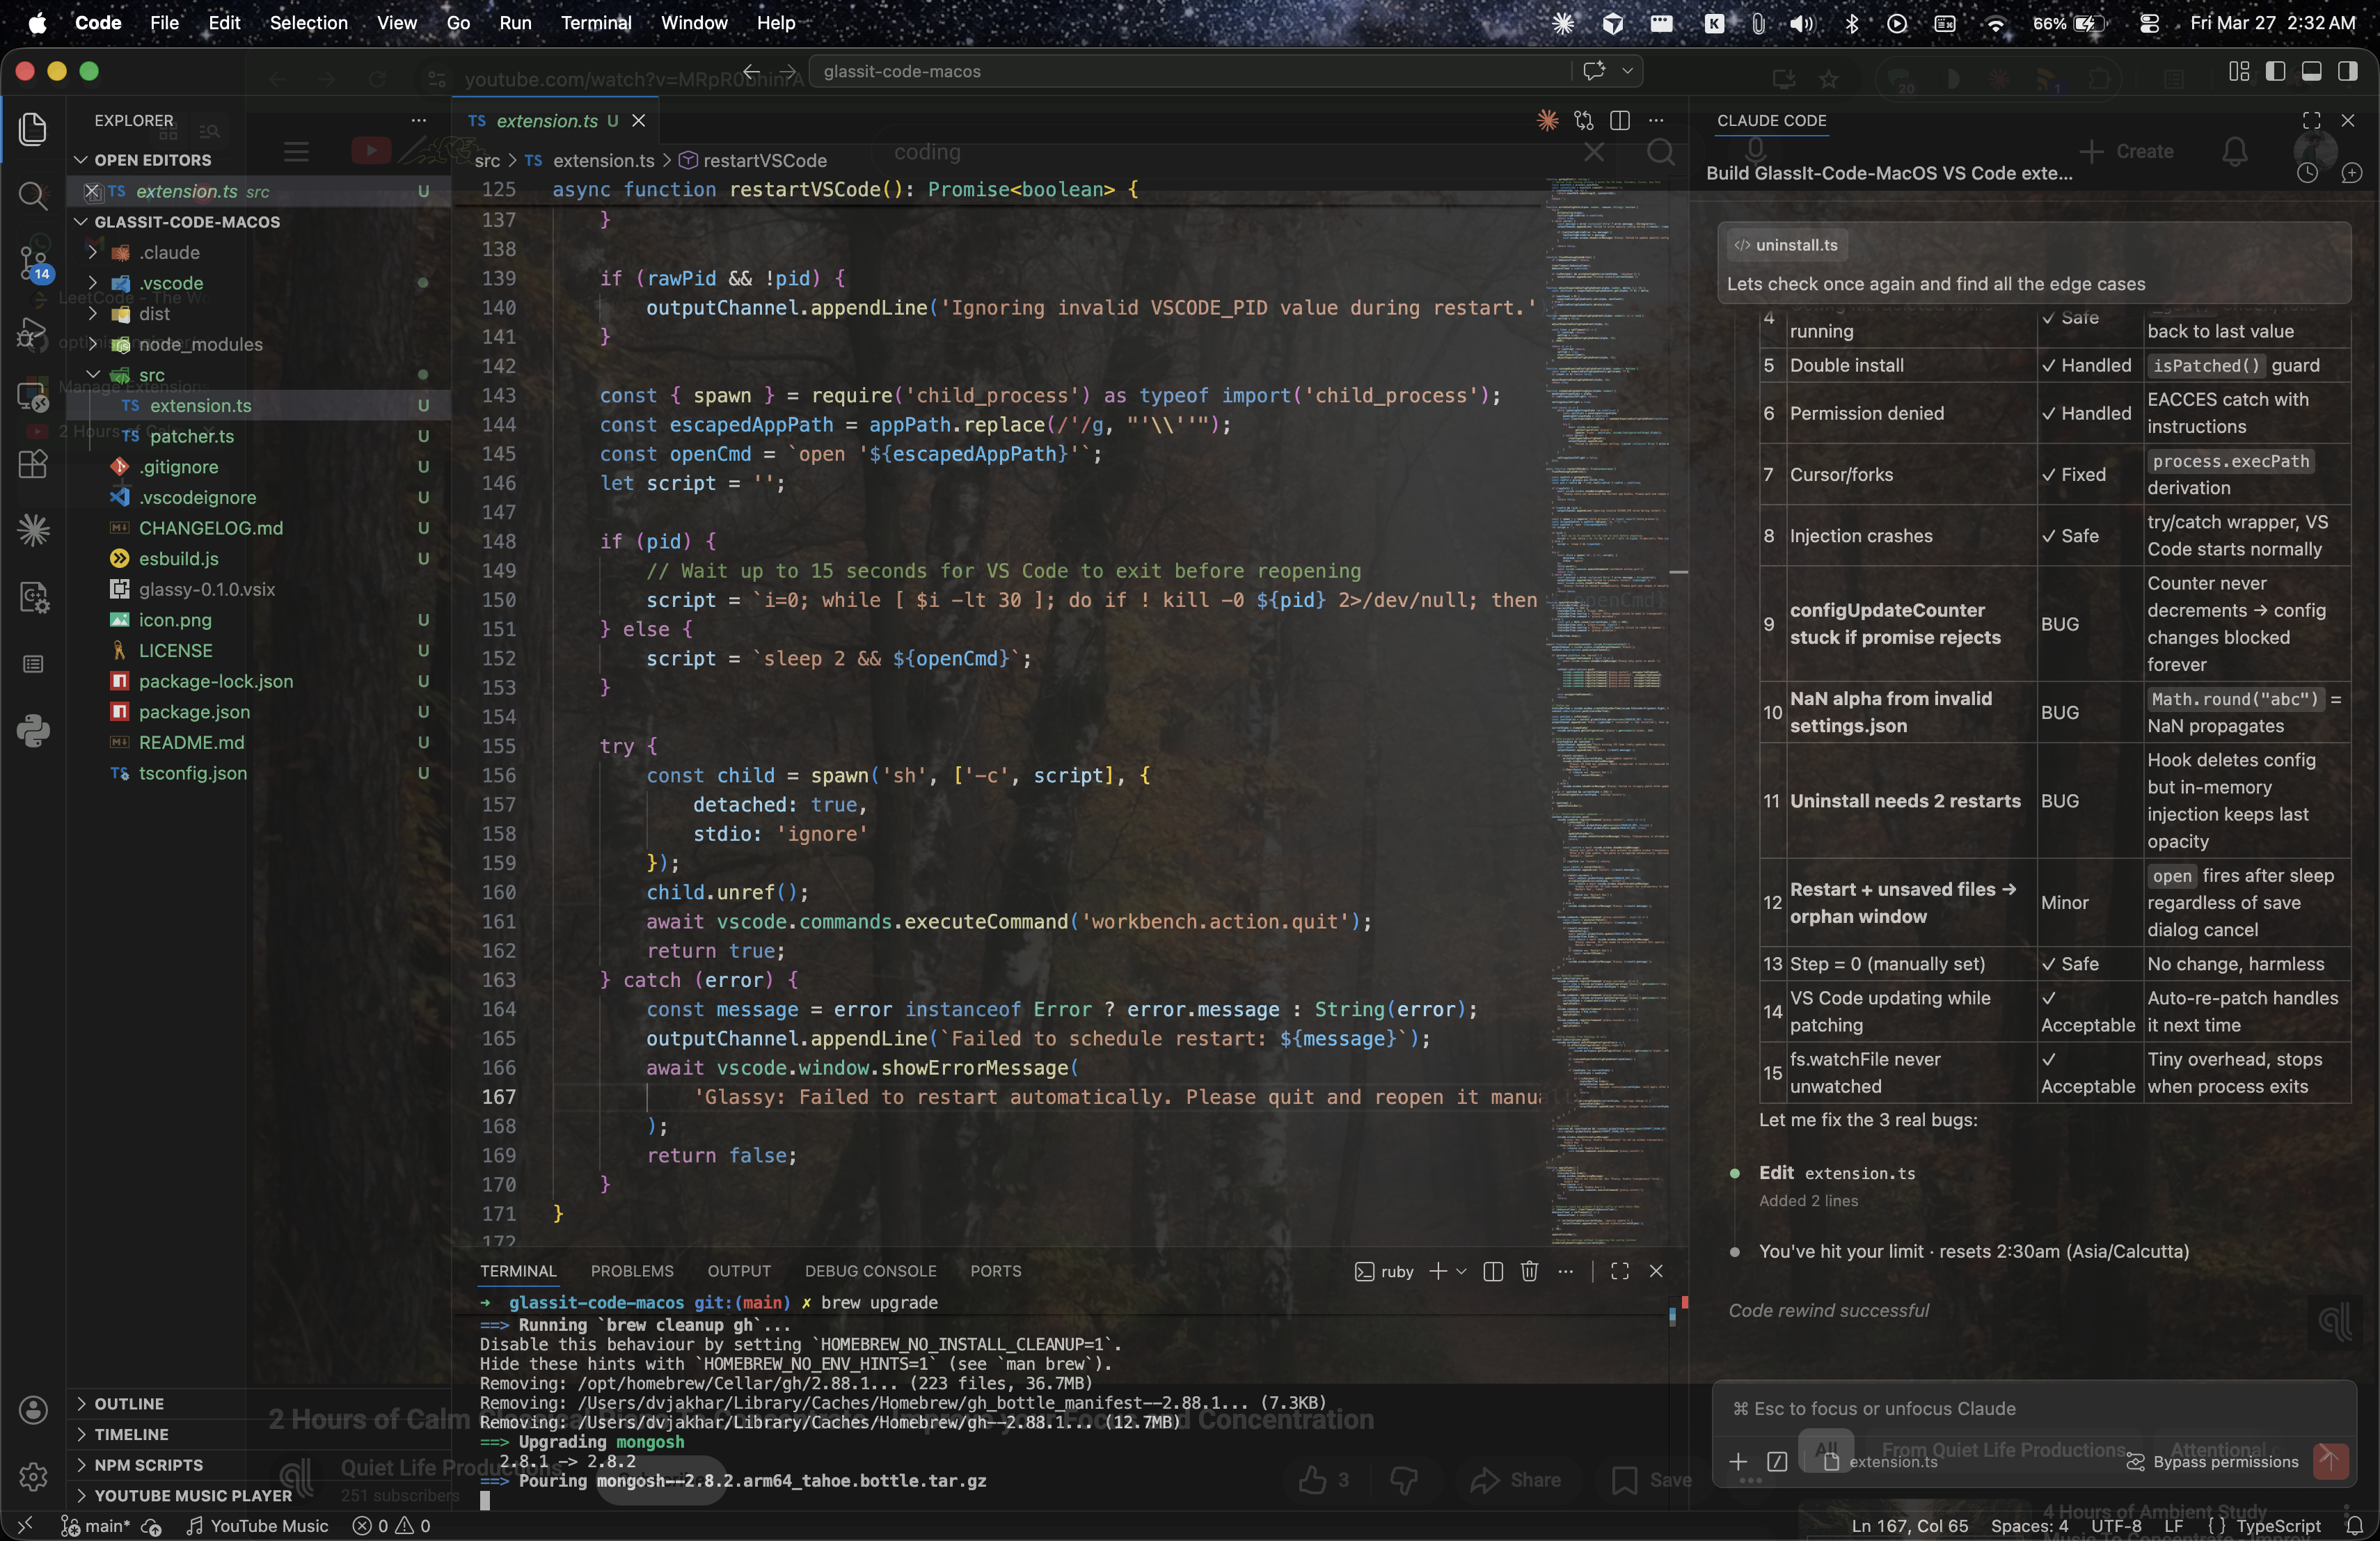
Task: Open the Source Control view showing 14 changes
Action: tap(33, 264)
